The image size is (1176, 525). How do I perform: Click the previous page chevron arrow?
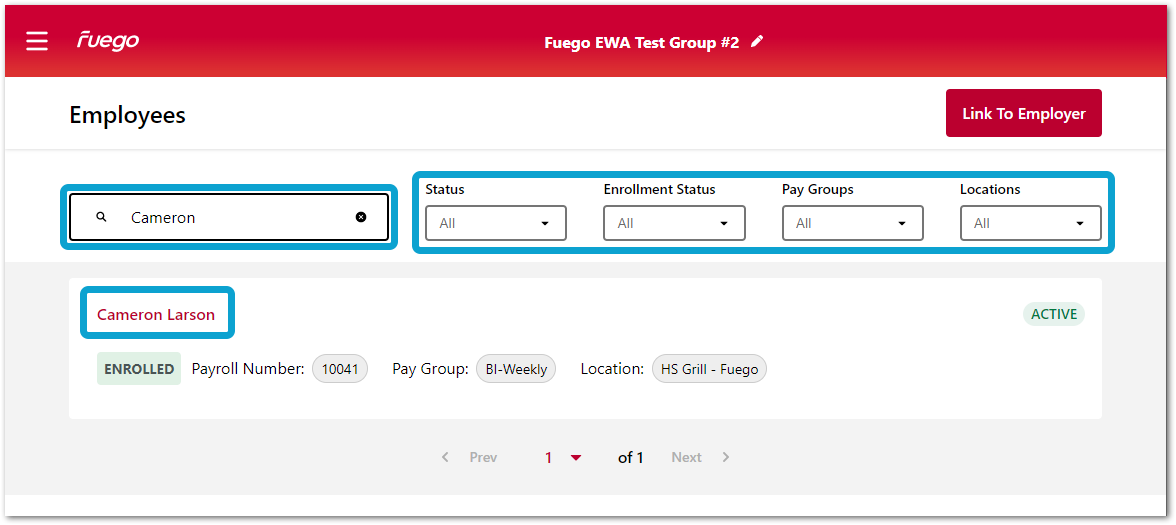pyautogui.click(x=445, y=457)
